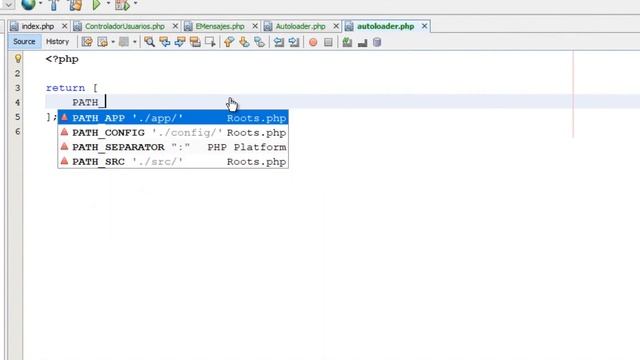Switch to Source view
Image resolution: width=640 pixels, height=360 pixels.
(x=24, y=42)
